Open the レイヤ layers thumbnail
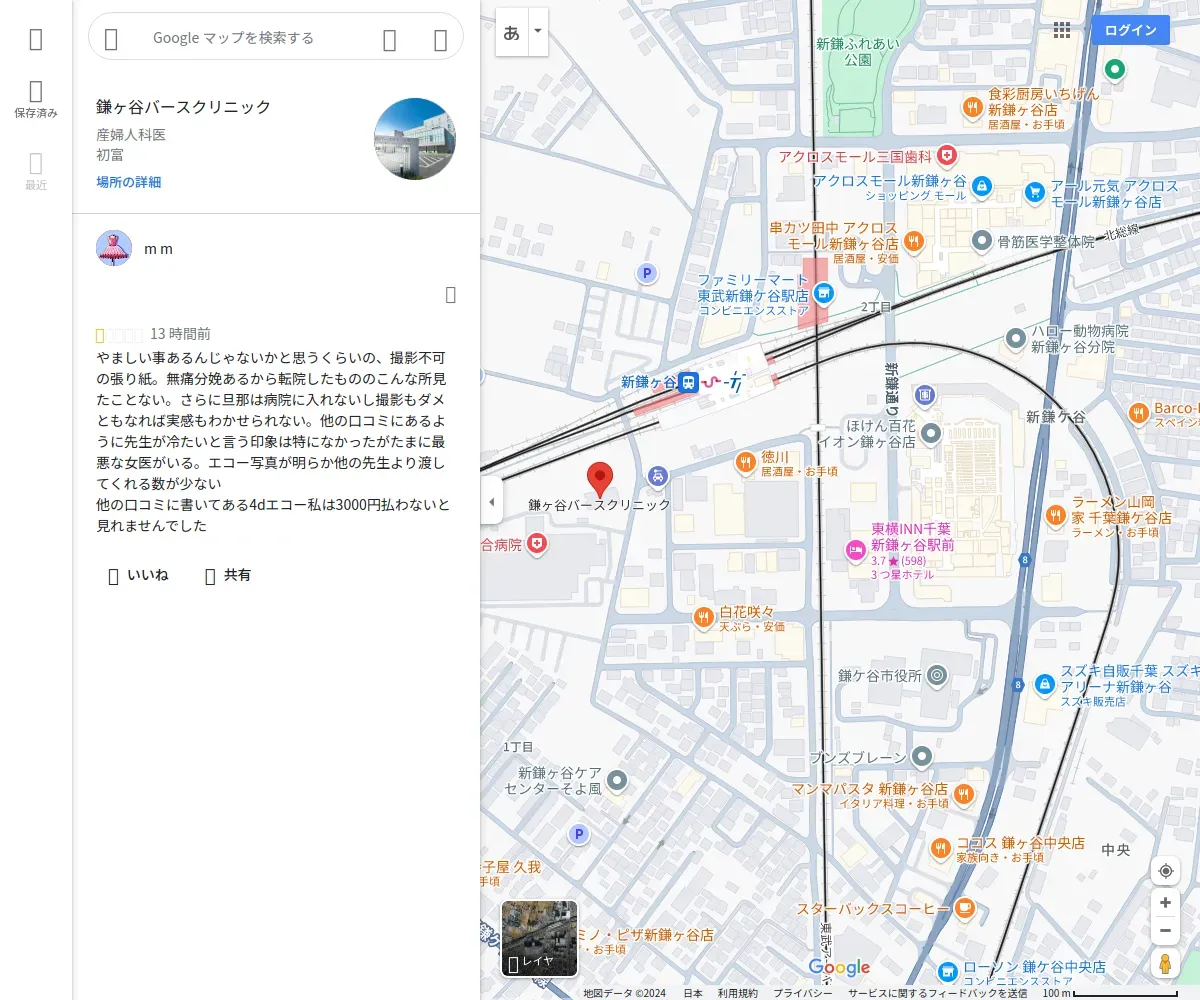This screenshot has height=1000, width=1200. click(x=539, y=938)
